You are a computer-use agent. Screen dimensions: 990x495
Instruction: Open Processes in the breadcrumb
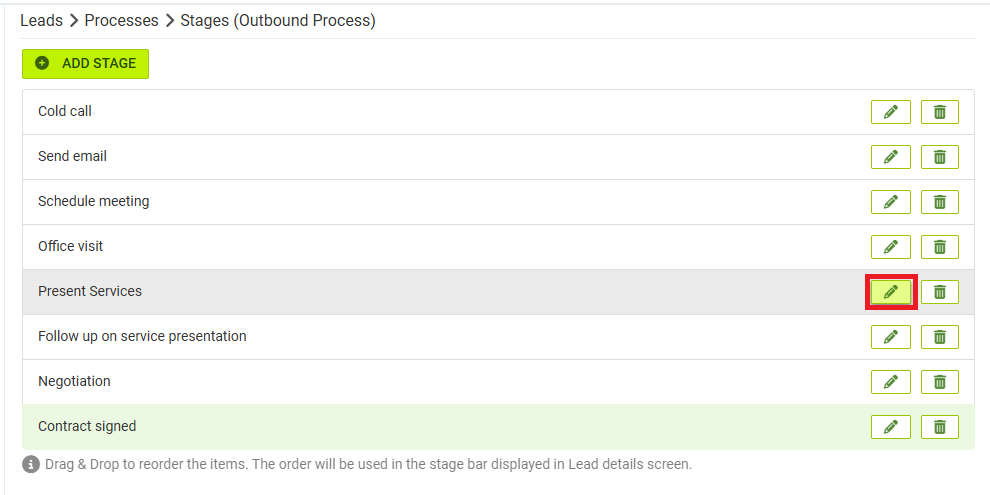[x=121, y=21]
